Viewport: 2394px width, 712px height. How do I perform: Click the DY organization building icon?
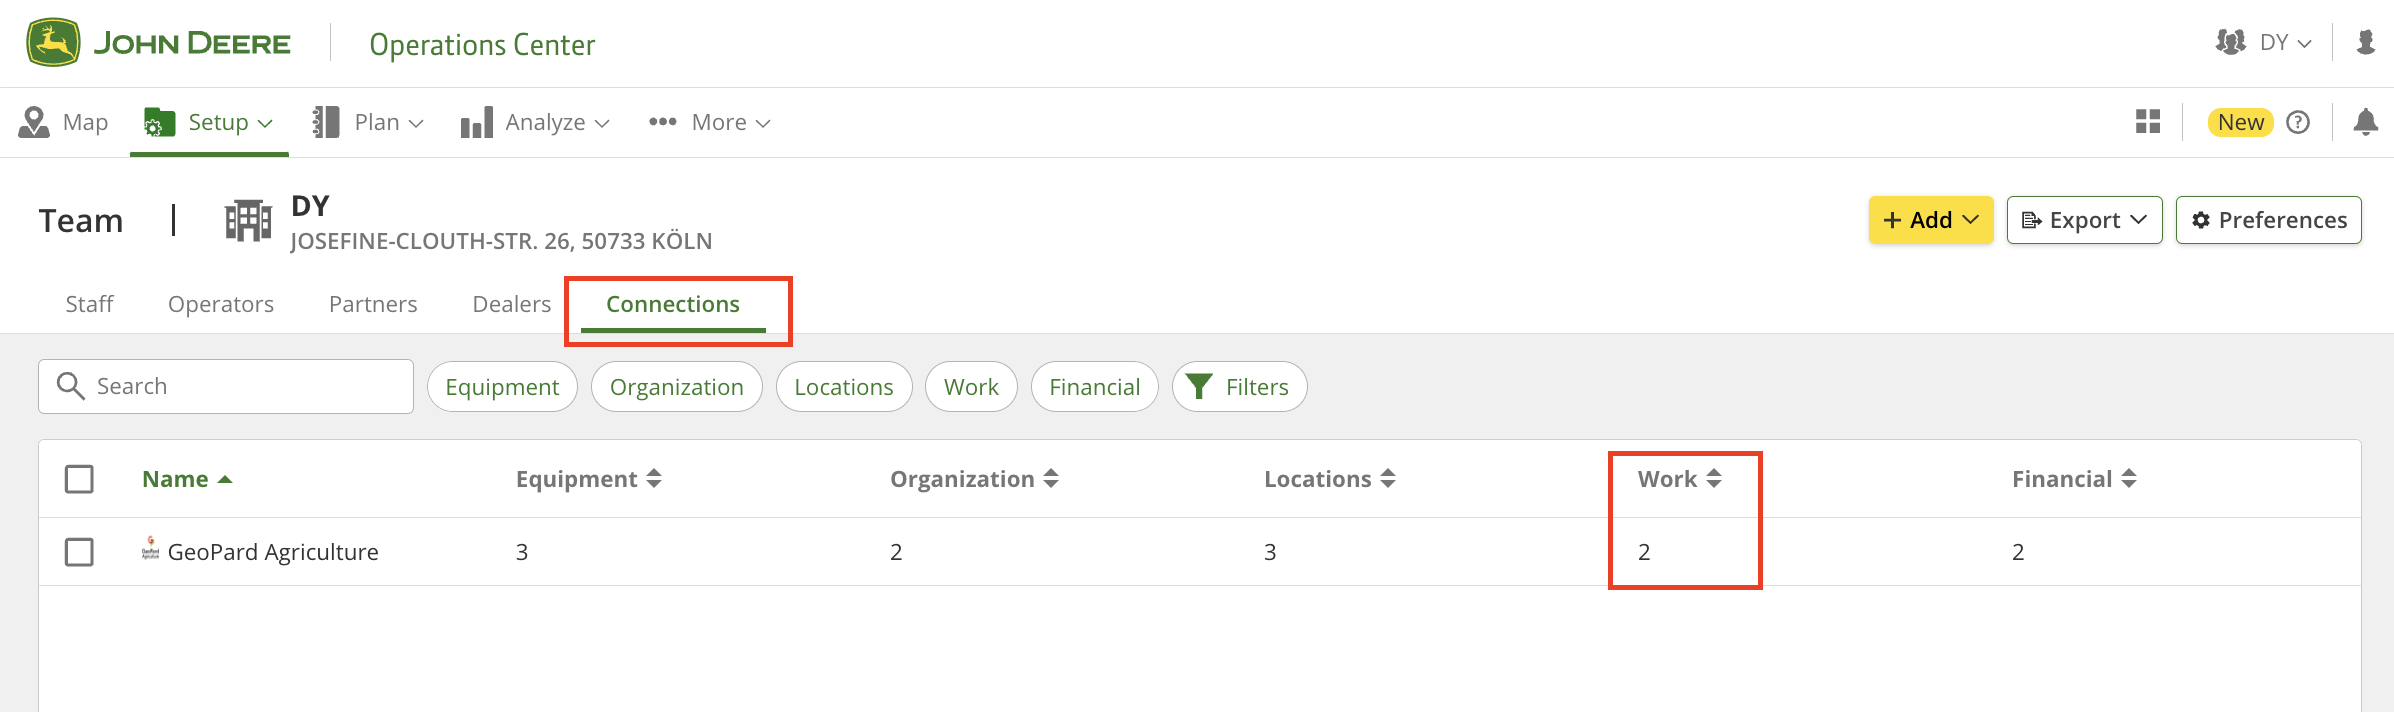click(248, 221)
